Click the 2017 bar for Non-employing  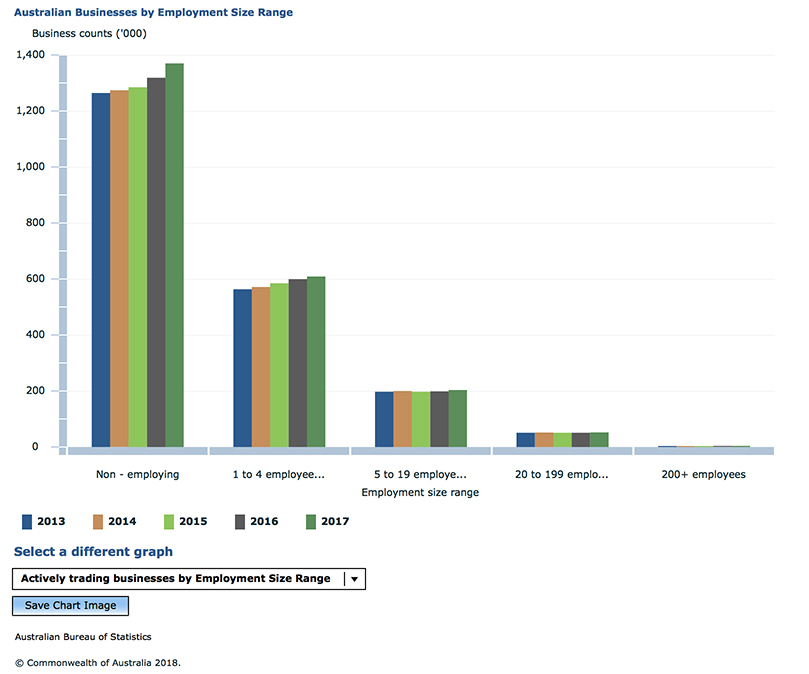tap(174, 255)
